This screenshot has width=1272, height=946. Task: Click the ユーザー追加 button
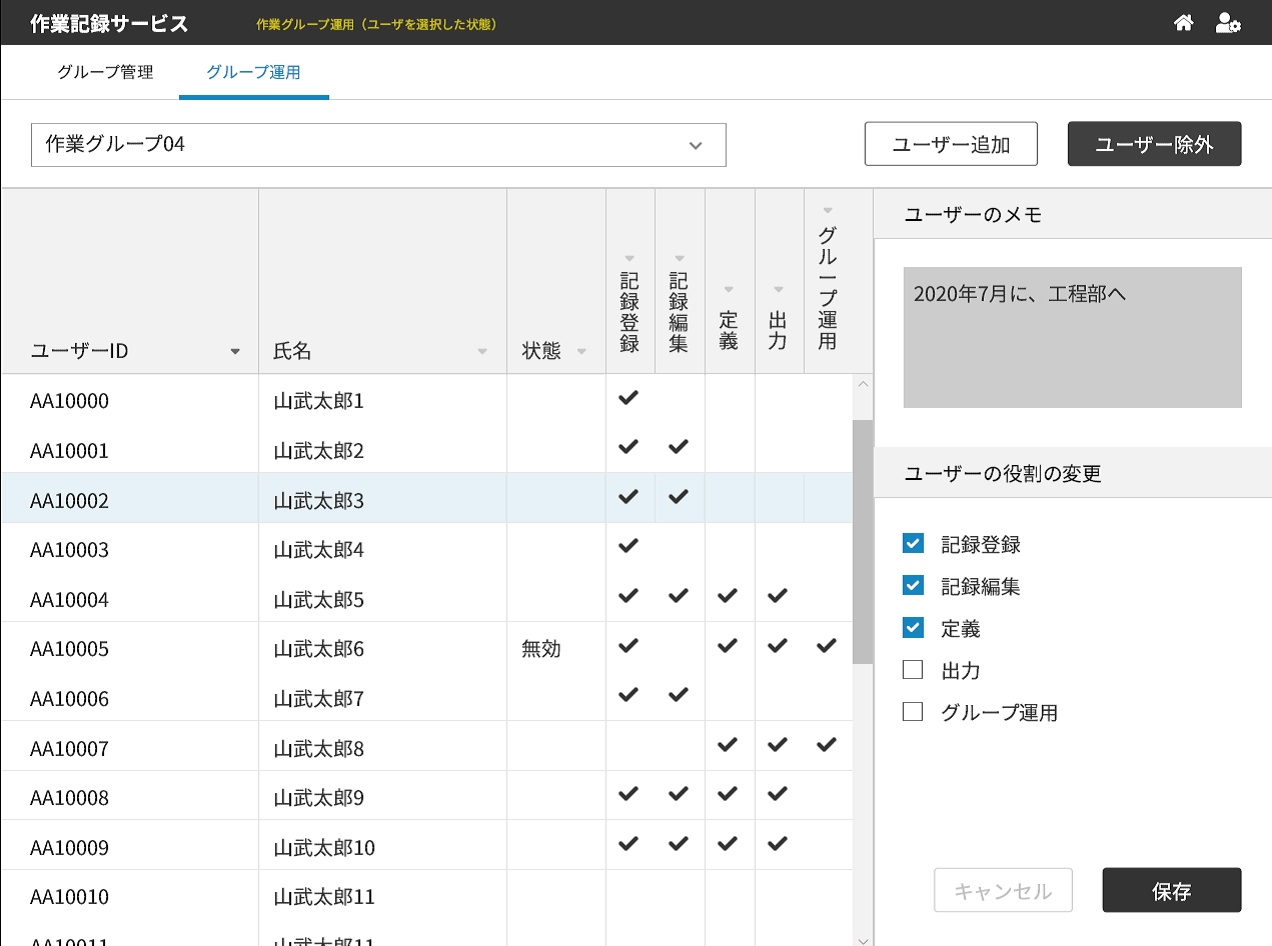951,144
